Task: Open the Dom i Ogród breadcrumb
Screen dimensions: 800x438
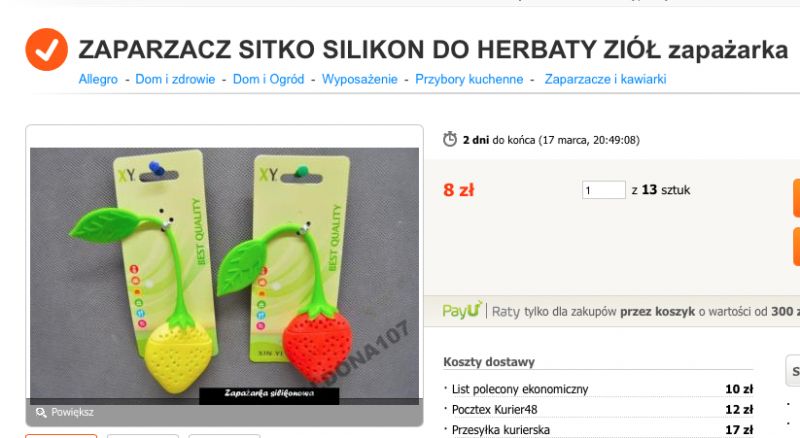Action: (x=268, y=79)
